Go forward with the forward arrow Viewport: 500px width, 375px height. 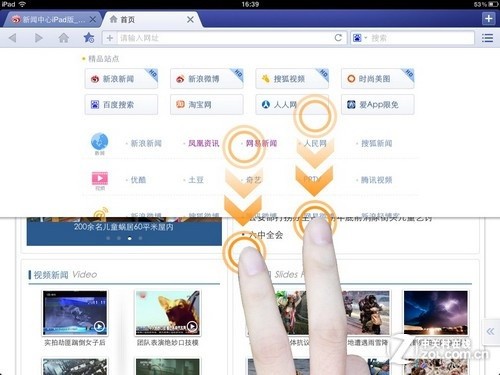click(x=38, y=38)
